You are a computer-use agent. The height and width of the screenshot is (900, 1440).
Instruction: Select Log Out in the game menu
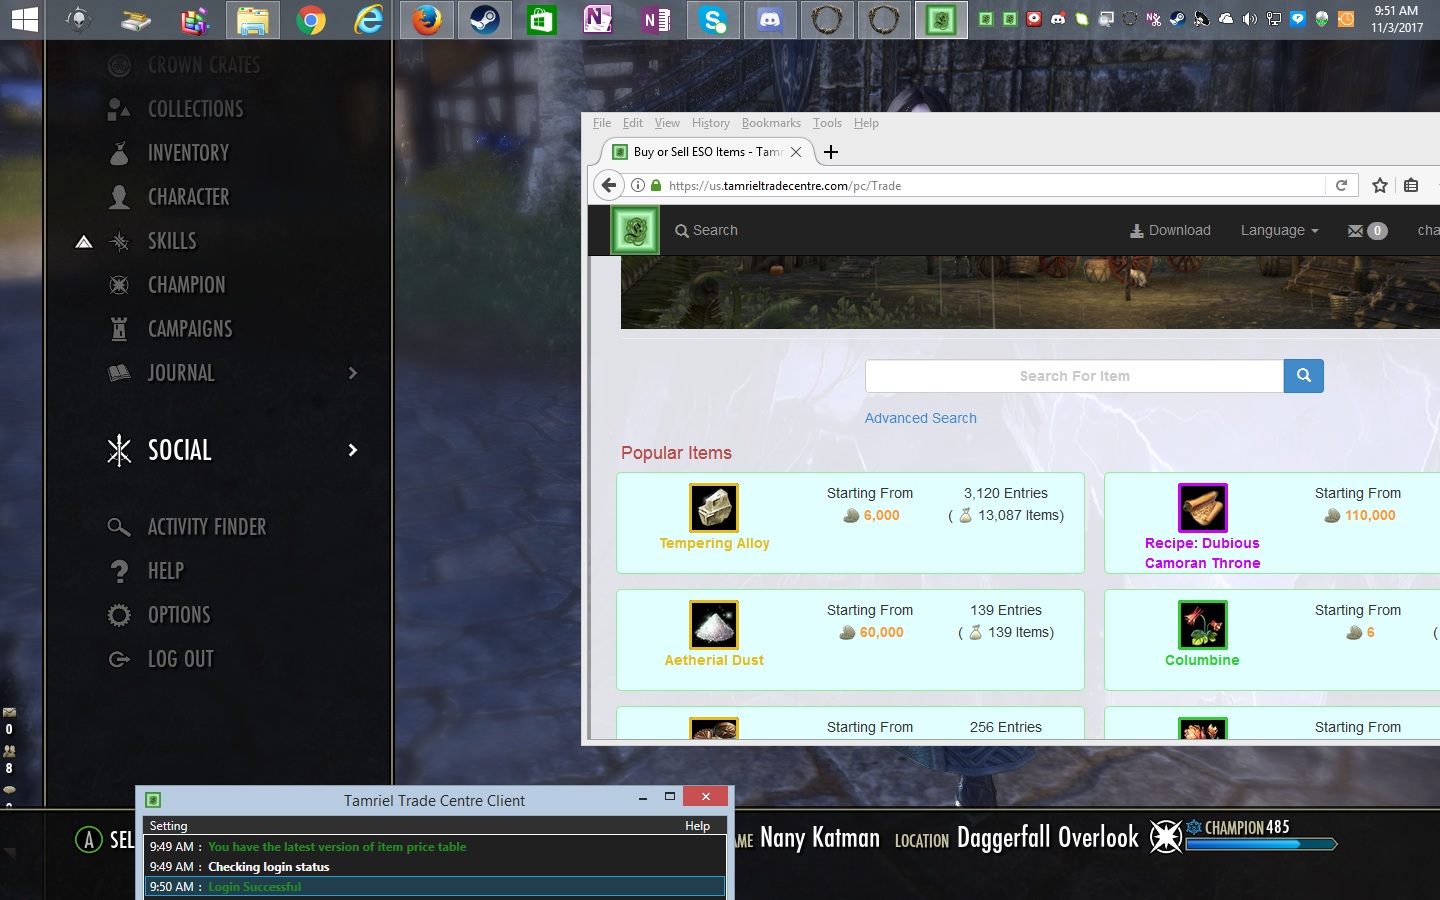[x=181, y=659]
